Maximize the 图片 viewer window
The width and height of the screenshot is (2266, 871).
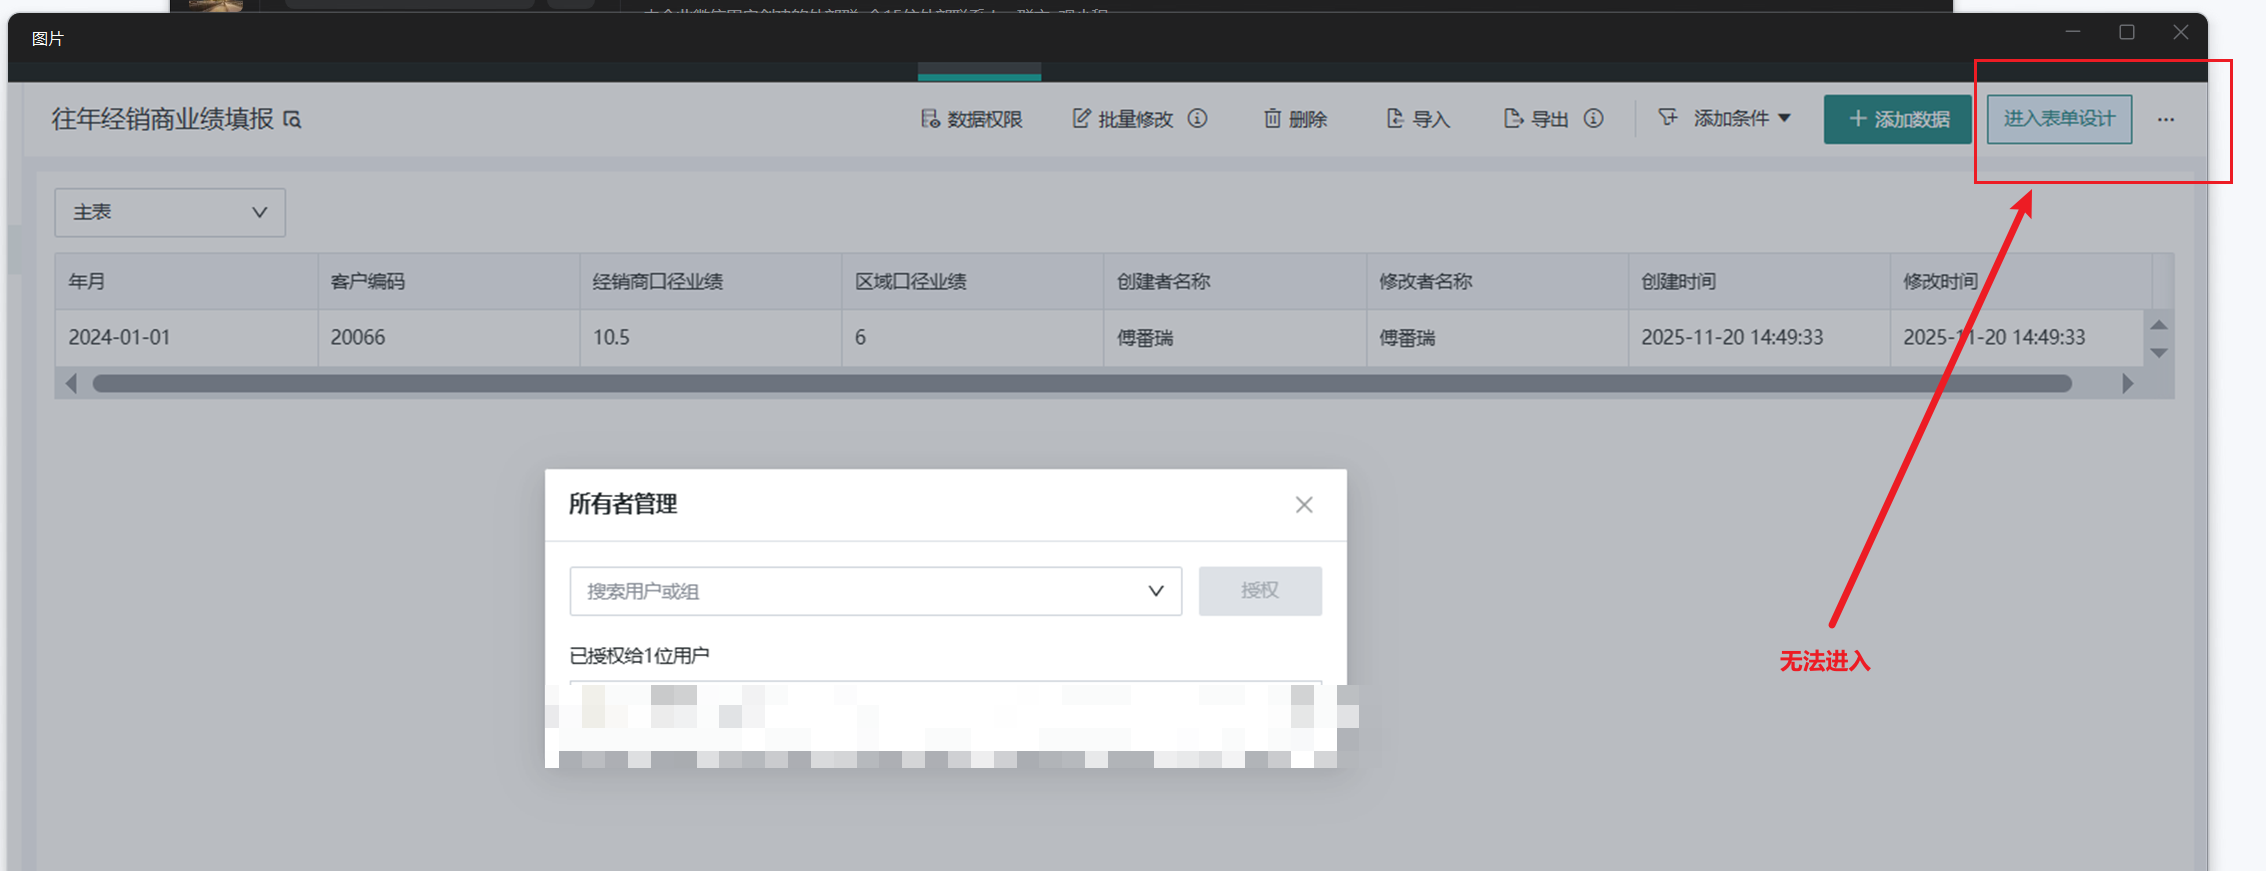(x=2127, y=32)
